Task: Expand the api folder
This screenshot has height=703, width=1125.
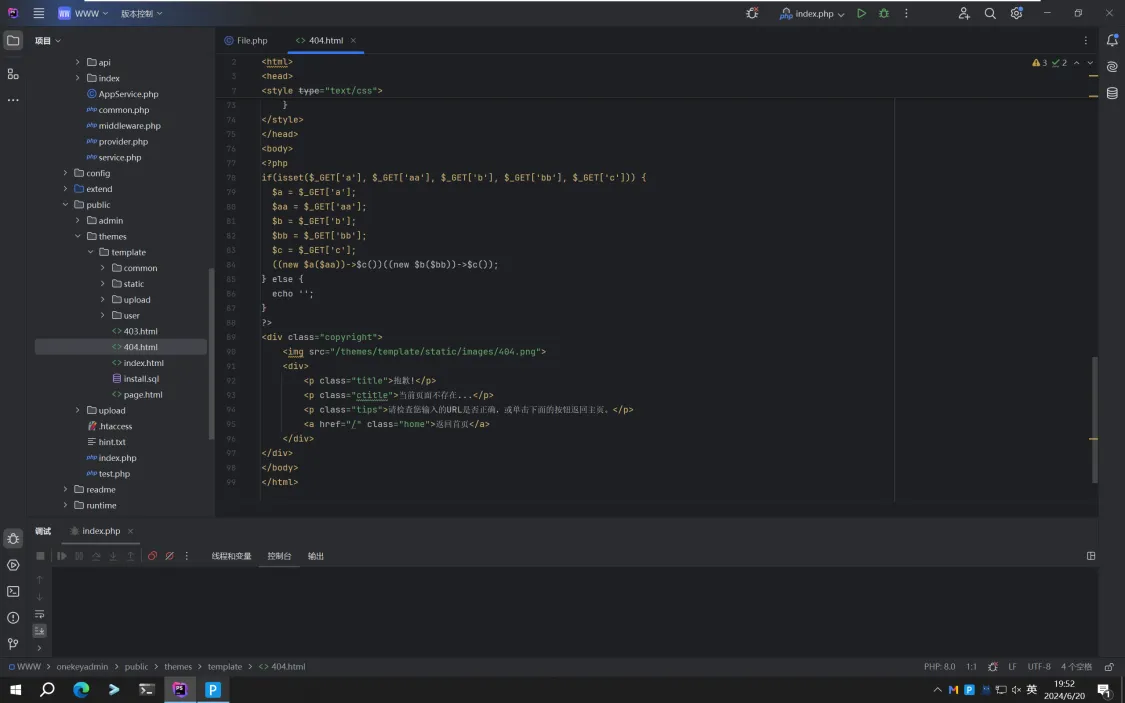Action: tap(77, 62)
